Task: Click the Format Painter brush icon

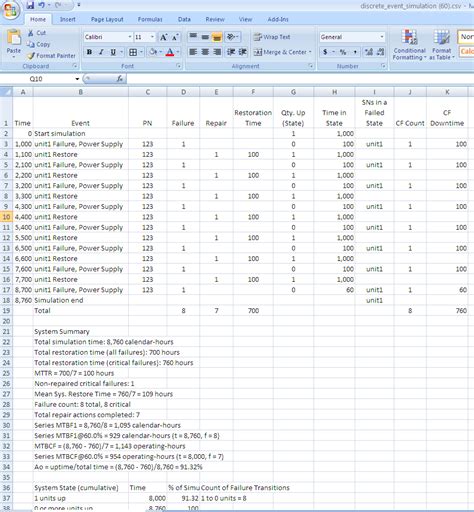Action: (31, 56)
